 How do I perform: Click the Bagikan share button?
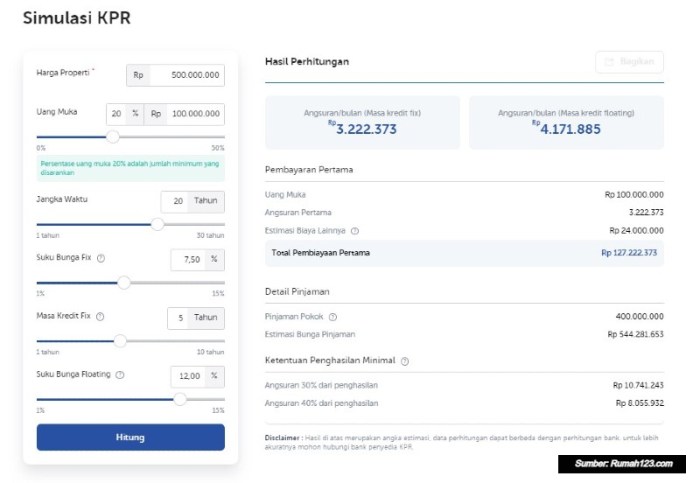point(629,62)
